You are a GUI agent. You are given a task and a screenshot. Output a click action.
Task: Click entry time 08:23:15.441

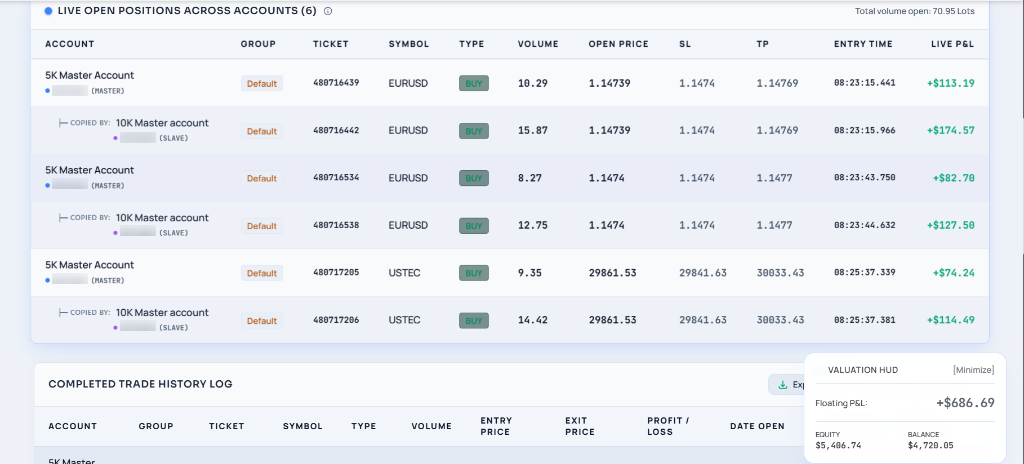click(865, 83)
